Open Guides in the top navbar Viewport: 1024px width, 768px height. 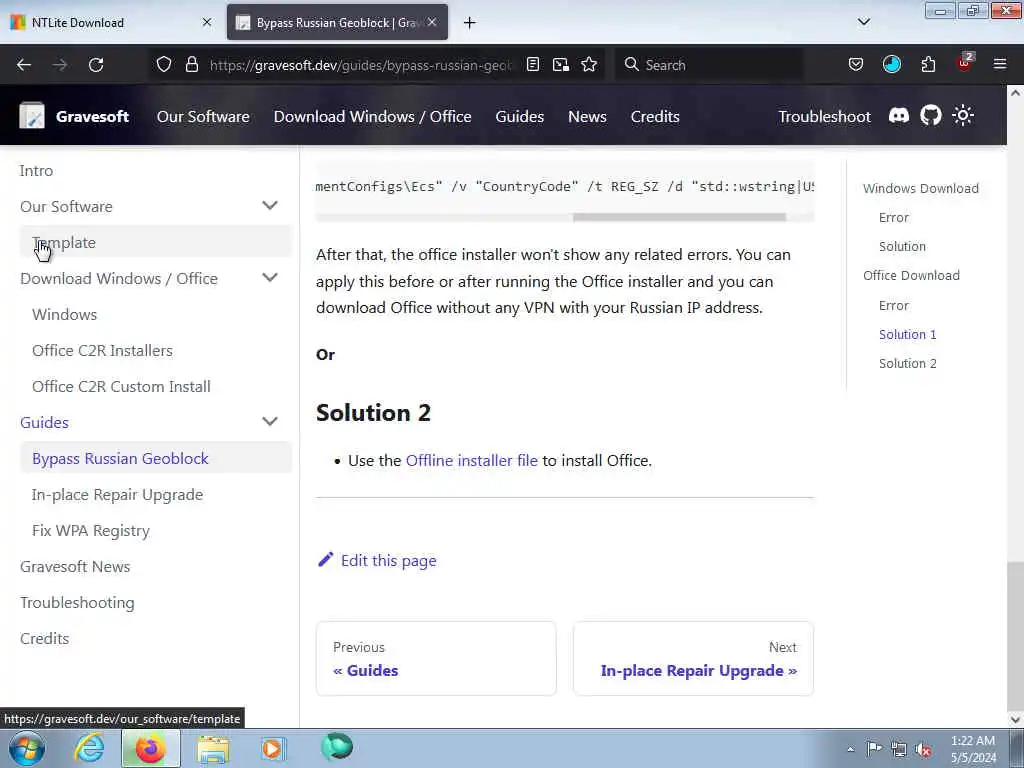[x=519, y=116]
